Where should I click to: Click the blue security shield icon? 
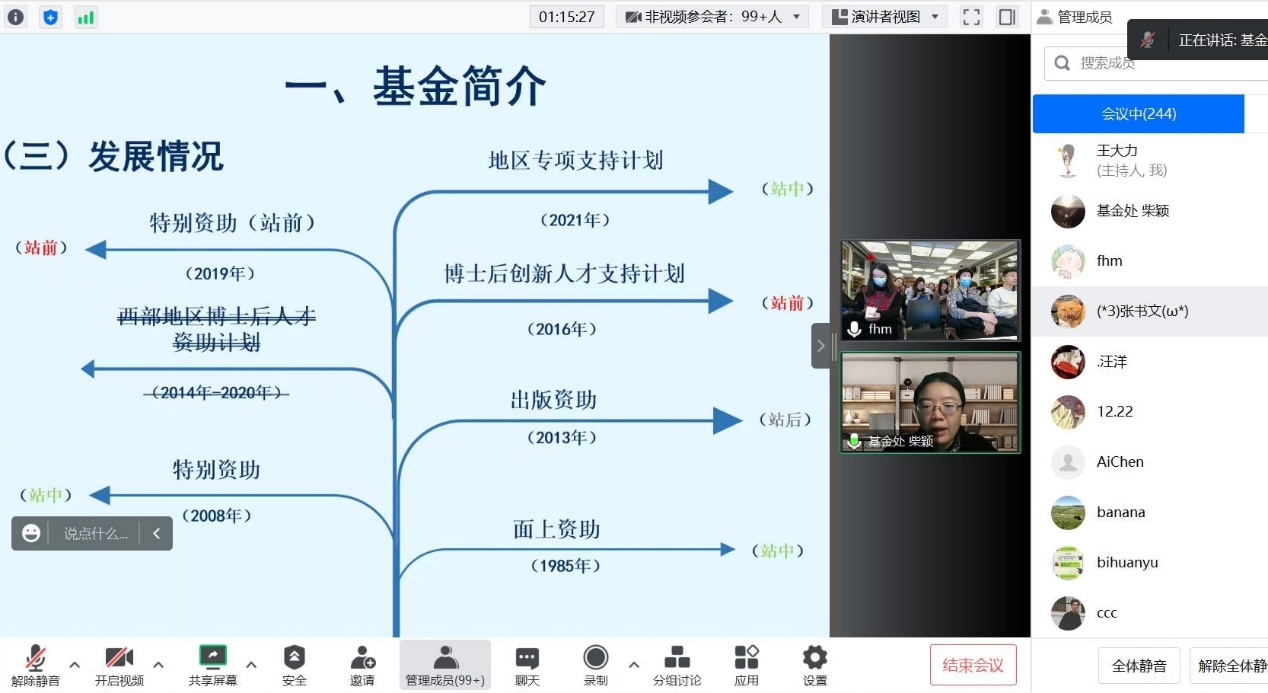click(x=50, y=17)
